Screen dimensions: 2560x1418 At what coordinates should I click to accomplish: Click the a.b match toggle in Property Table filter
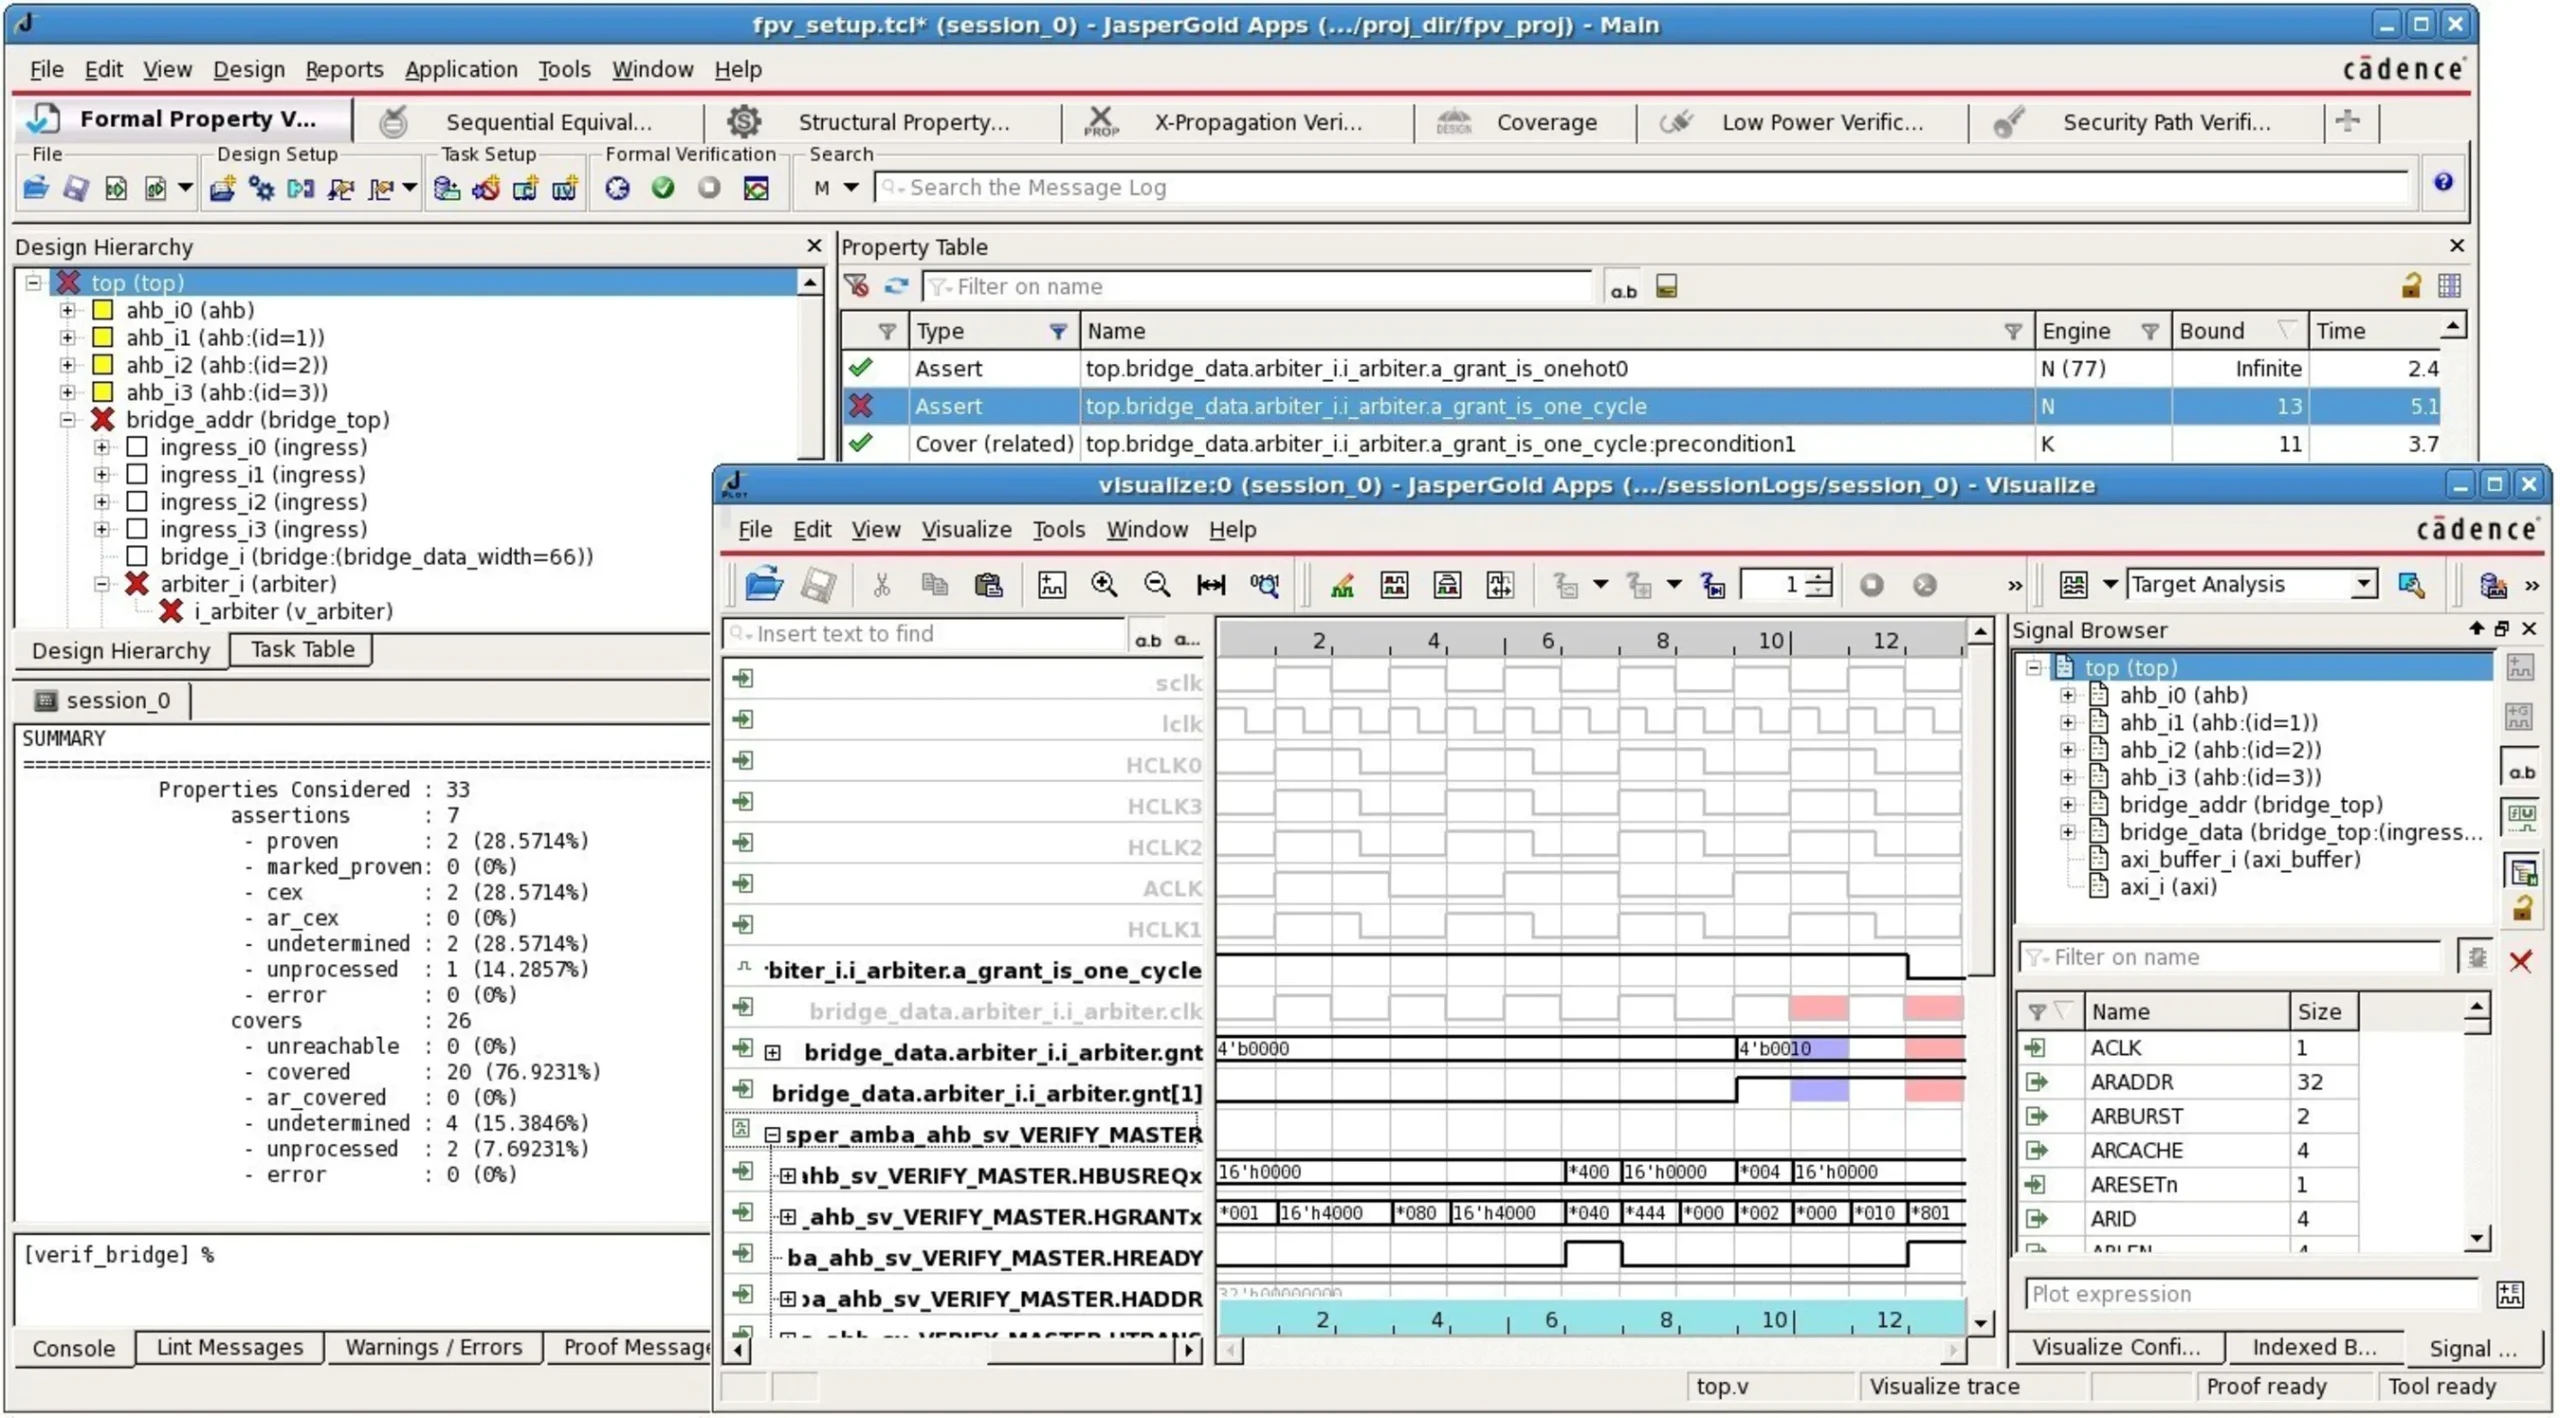pyautogui.click(x=1623, y=288)
